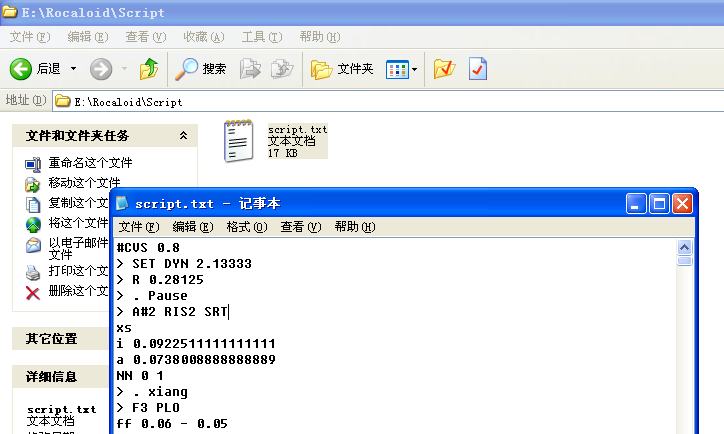Viewport: 724px width, 434px height.
Task: Click the rename file task icon
Action: [x=33, y=164]
